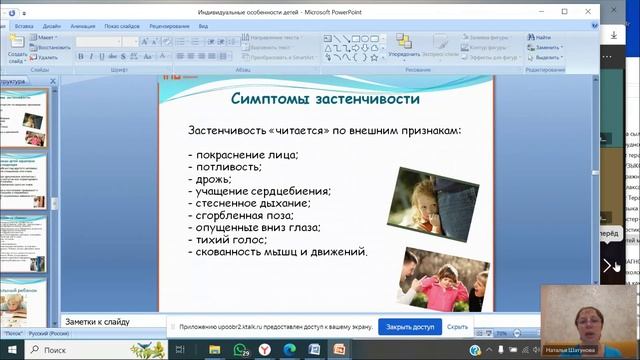Open the Review (Рецензирование) ribbon tab
640x360 pixels.
[x=169, y=26]
